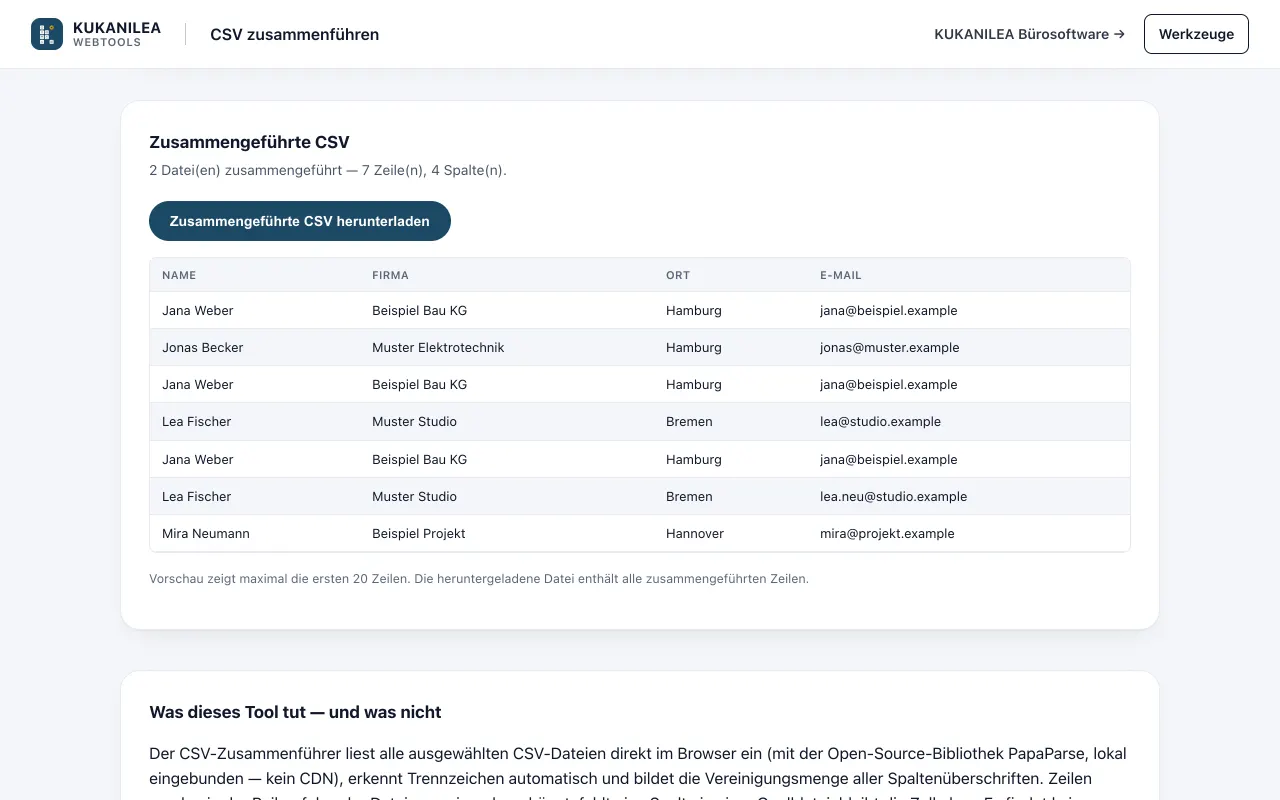Click the CSV zusammenführen page title
1280x800 pixels.
(294, 34)
